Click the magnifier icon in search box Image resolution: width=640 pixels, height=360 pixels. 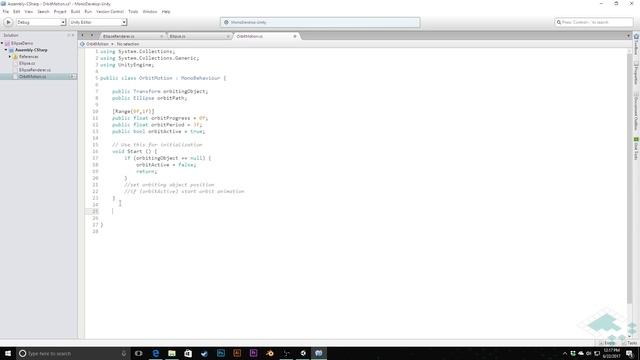click(x=559, y=22)
